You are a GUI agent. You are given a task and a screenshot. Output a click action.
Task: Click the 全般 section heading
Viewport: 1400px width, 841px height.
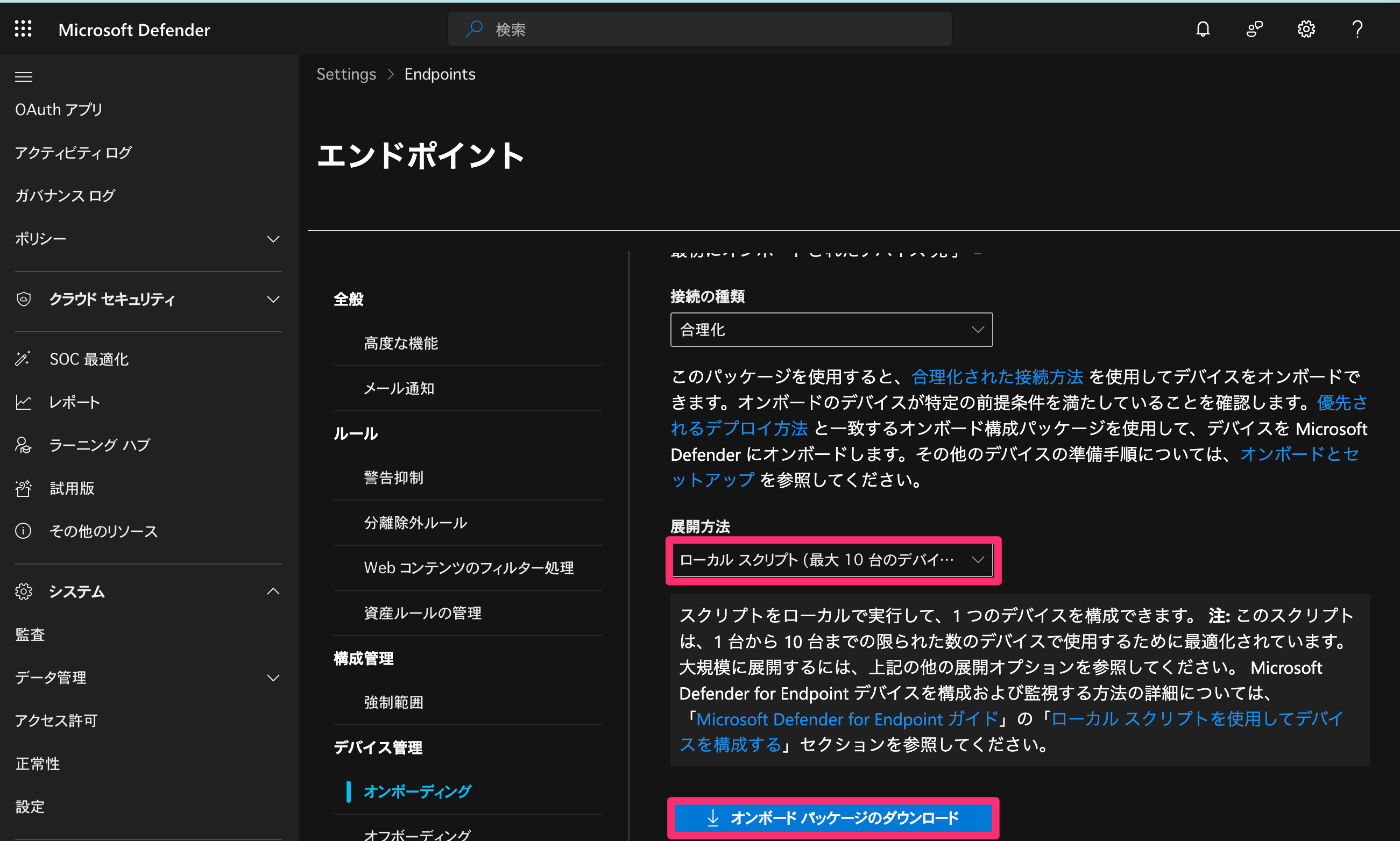(349, 299)
